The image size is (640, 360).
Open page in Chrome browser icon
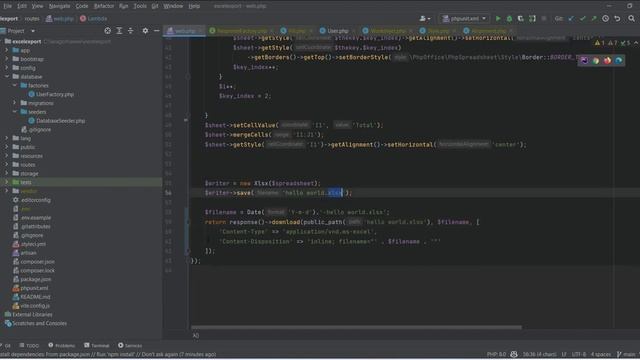(596, 60)
